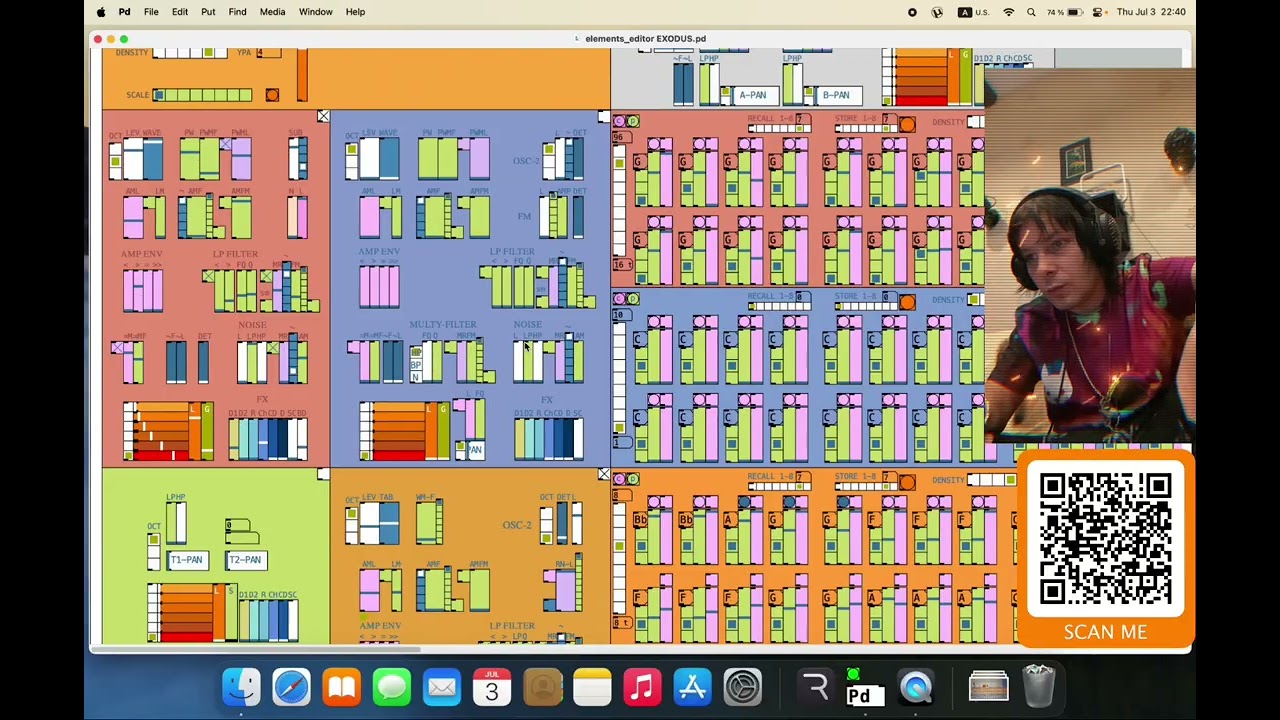
Task: Click the WAVE slider in blue oscillator section
Action: (389, 159)
